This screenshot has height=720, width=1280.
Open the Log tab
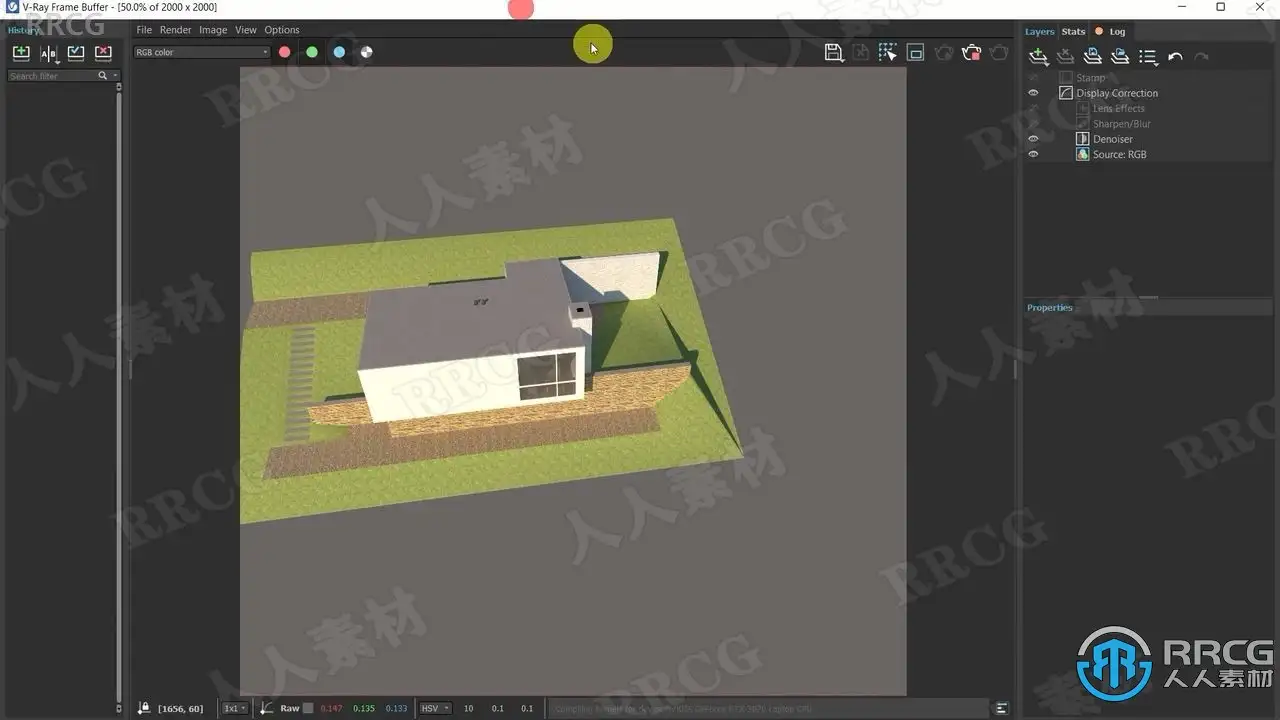tap(1116, 32)
